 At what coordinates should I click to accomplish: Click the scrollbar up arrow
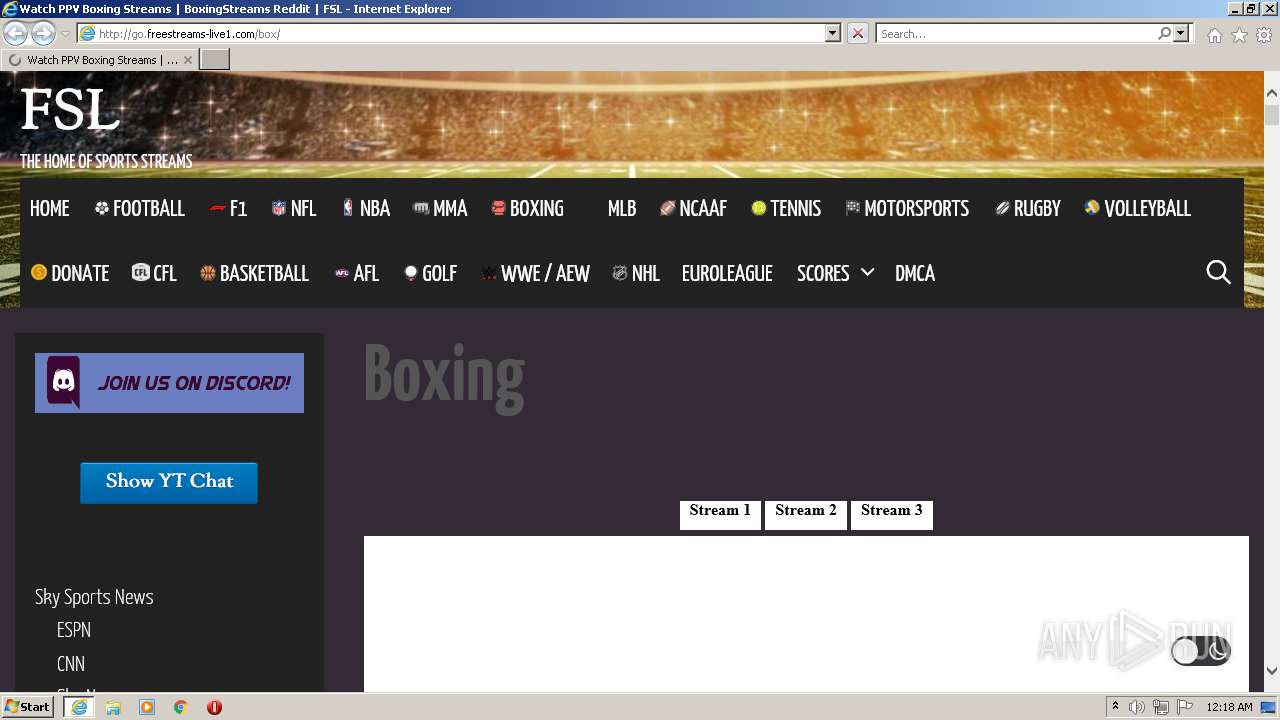pos(1272,93)
